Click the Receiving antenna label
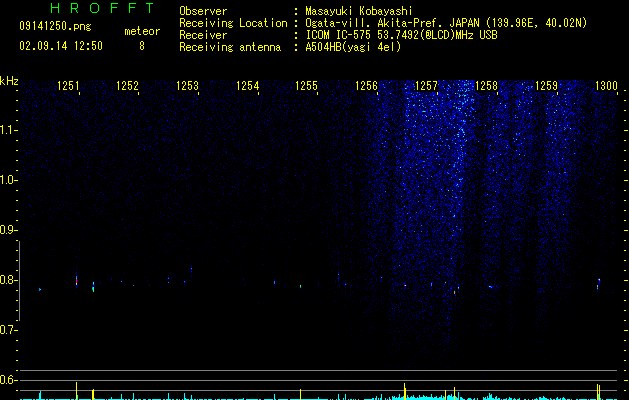629x400 pixels. click(230, 47)
